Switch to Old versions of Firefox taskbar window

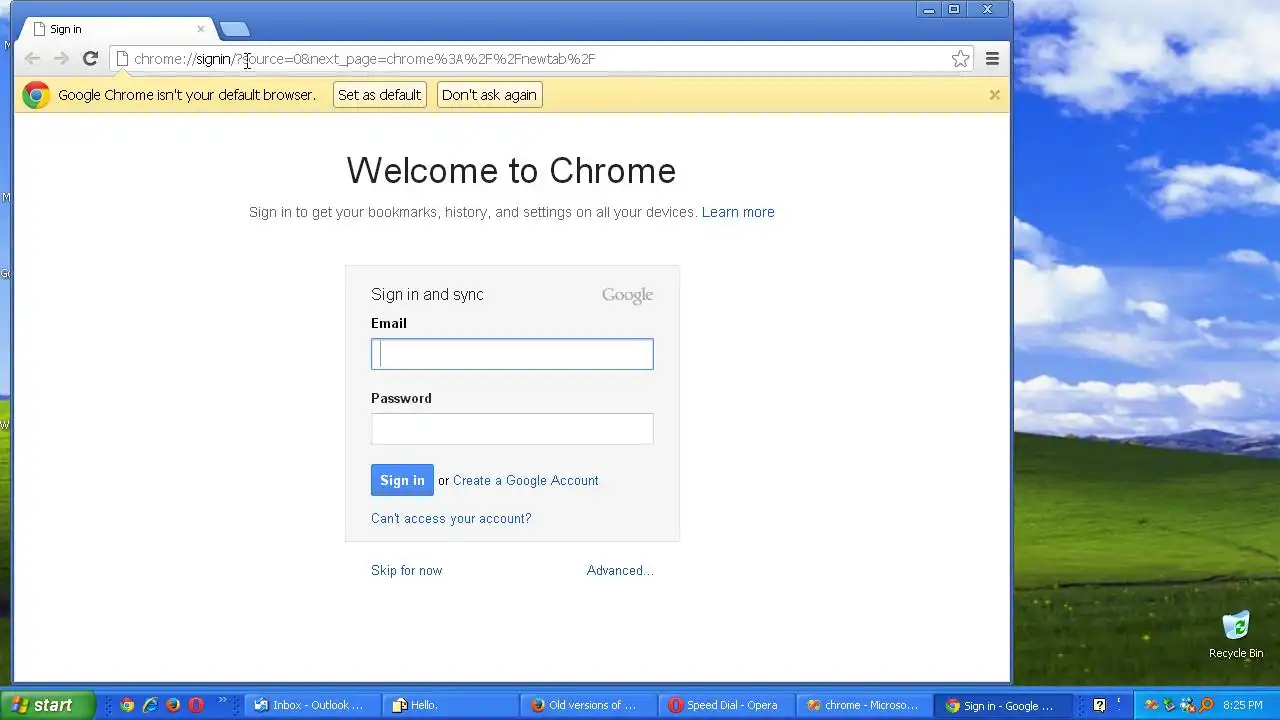pyautogui.click(x=589, y=705)
